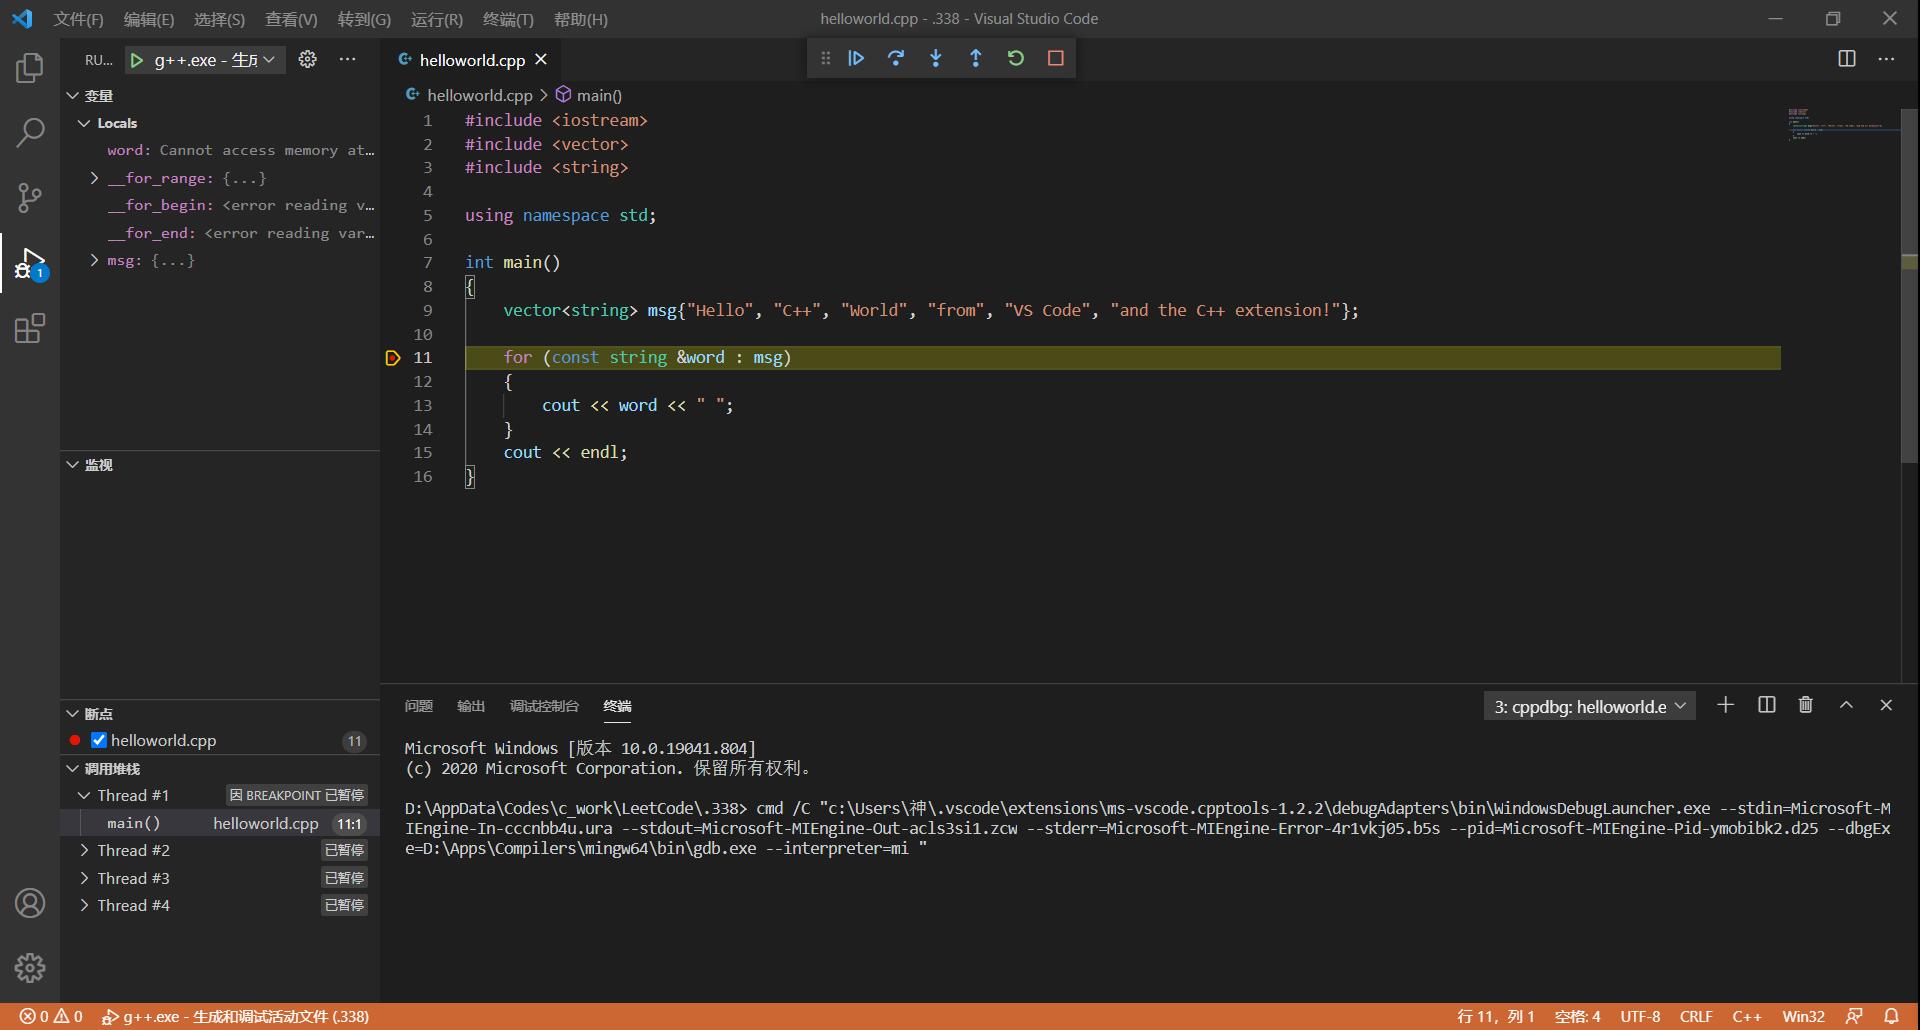Open editor more actions ellipsis
This screenshot has width=1920, height=1030.
(1886, 59)
